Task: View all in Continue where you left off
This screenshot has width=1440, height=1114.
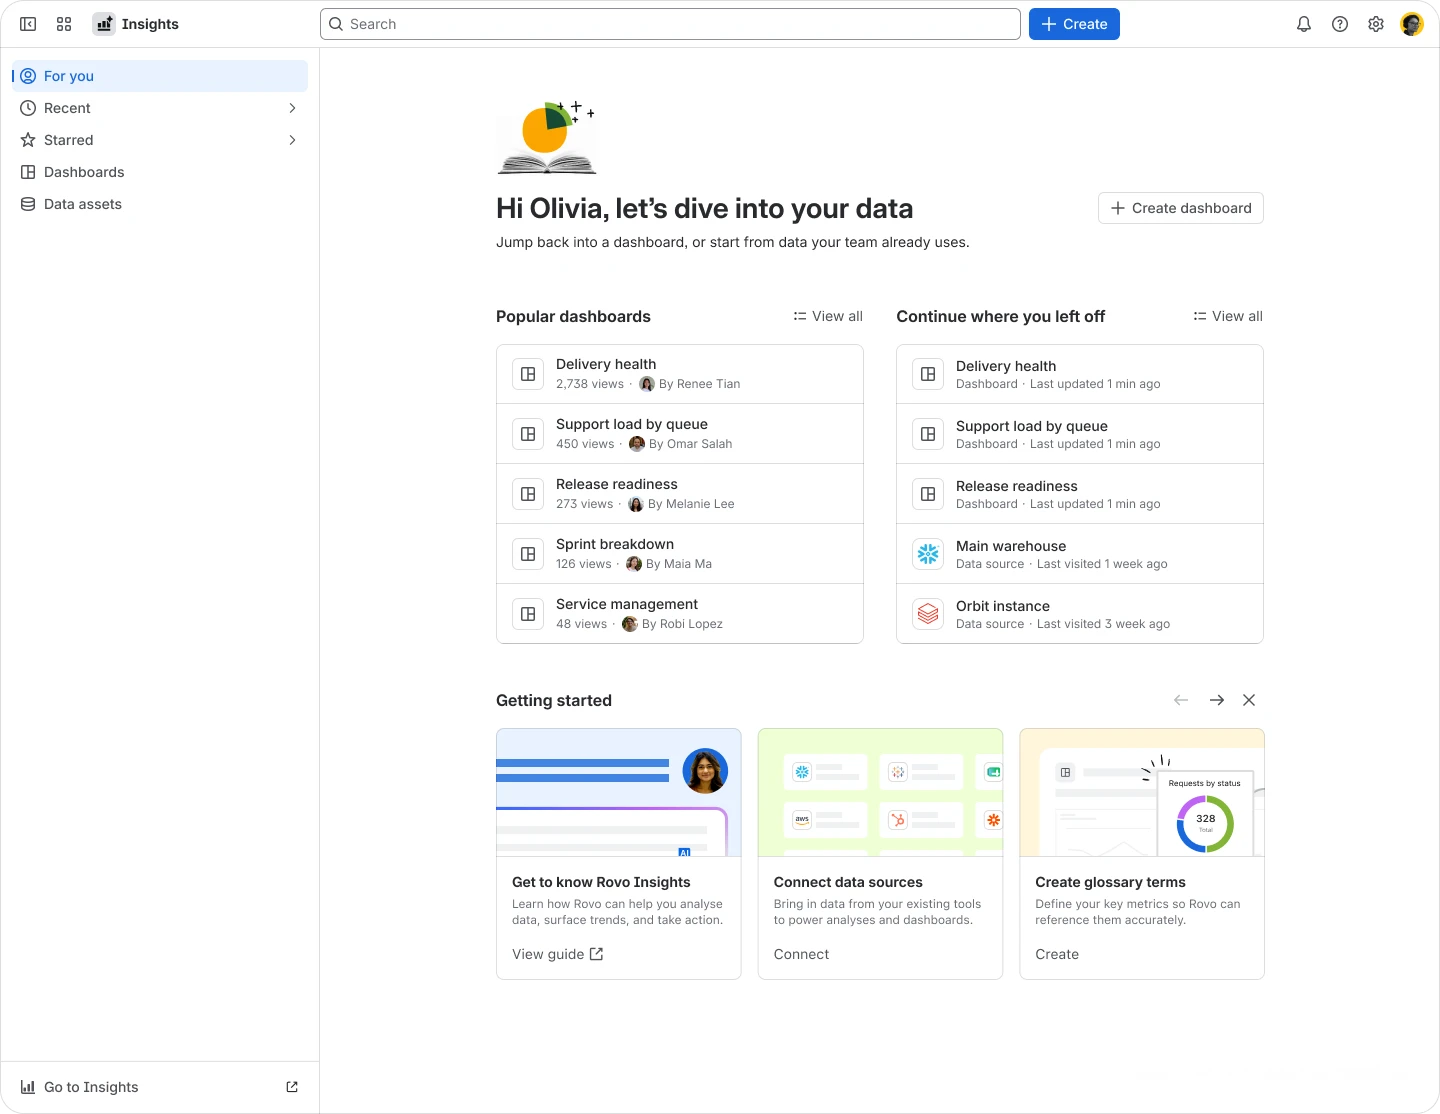Action: (x=1228, y=316)
